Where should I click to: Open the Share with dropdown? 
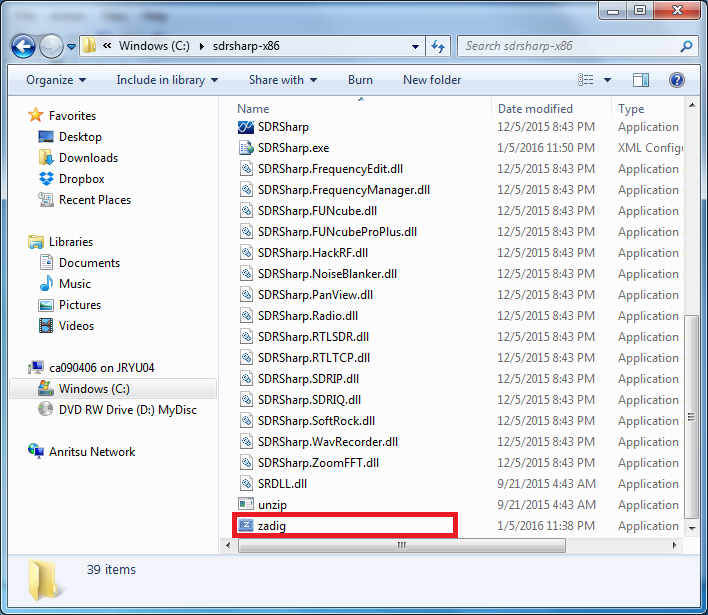click(x=283, y=80)
